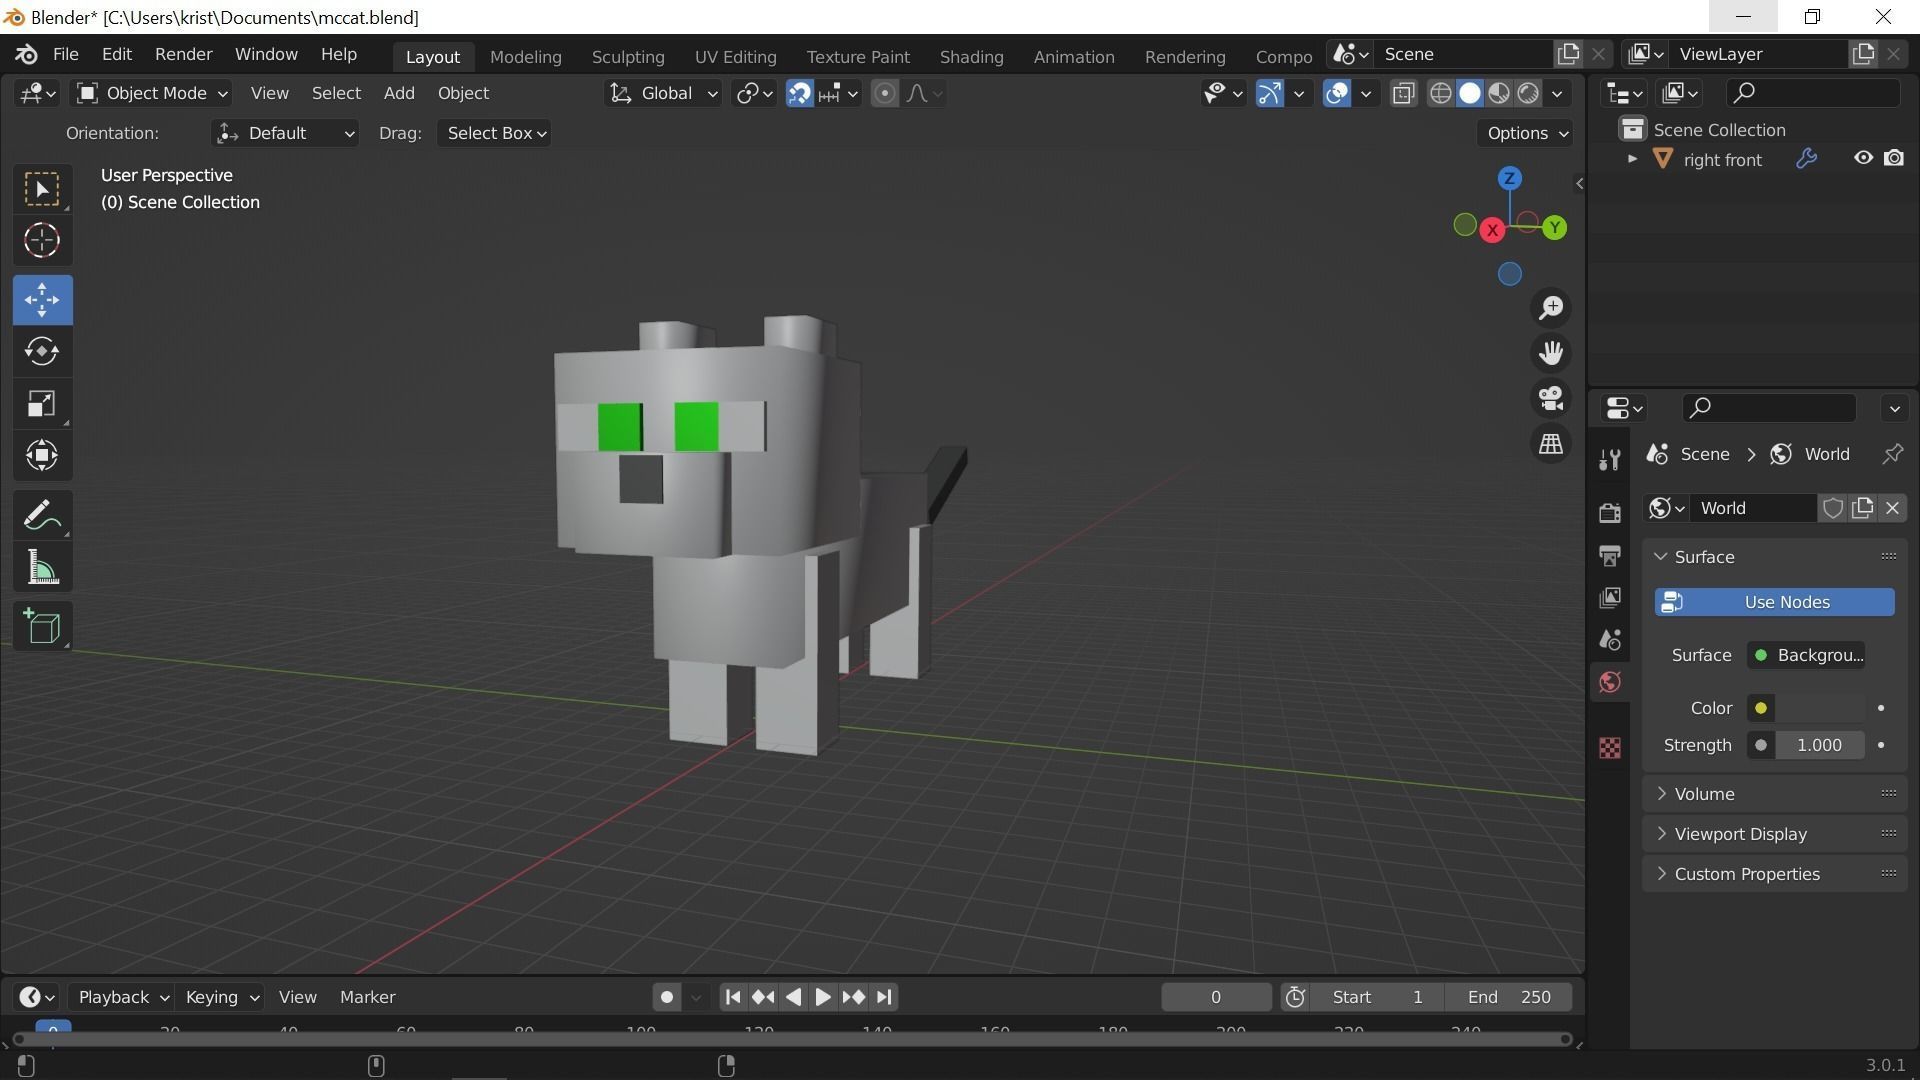Open Default orientation dropdown
The height and width of the screenshot is (1080, 1920).
coord(285,133)
